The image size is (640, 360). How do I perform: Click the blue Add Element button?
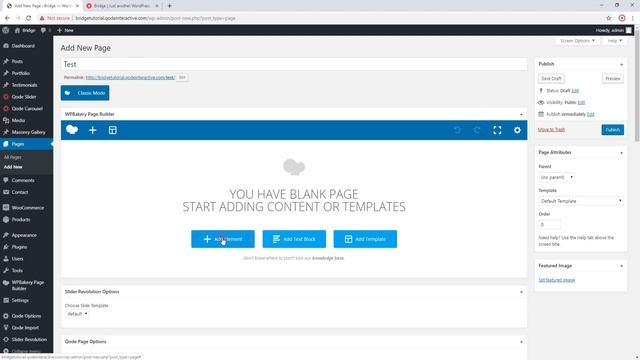223,239
